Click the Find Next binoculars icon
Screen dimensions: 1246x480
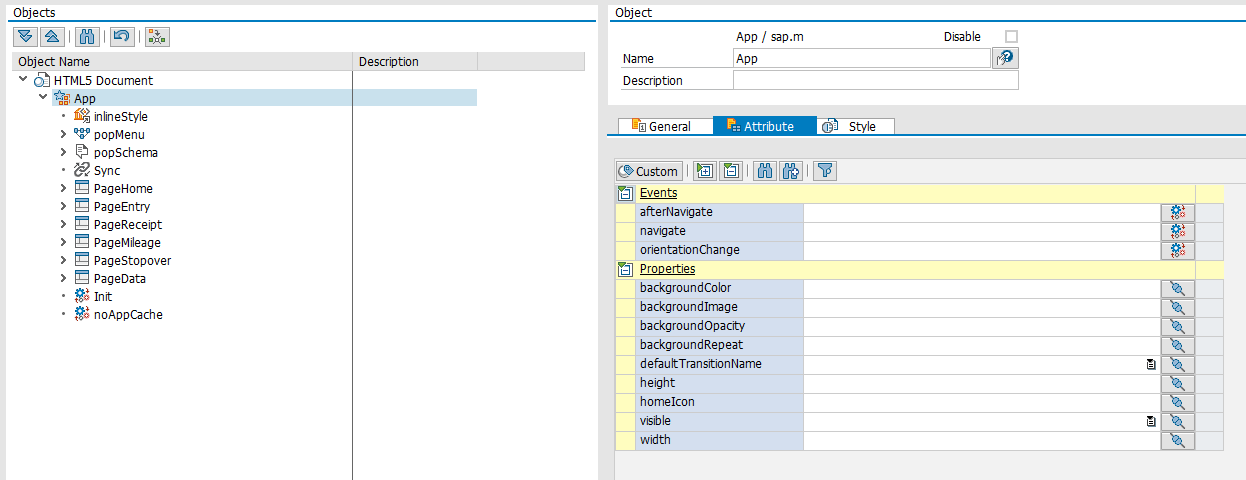pos(791,171)
